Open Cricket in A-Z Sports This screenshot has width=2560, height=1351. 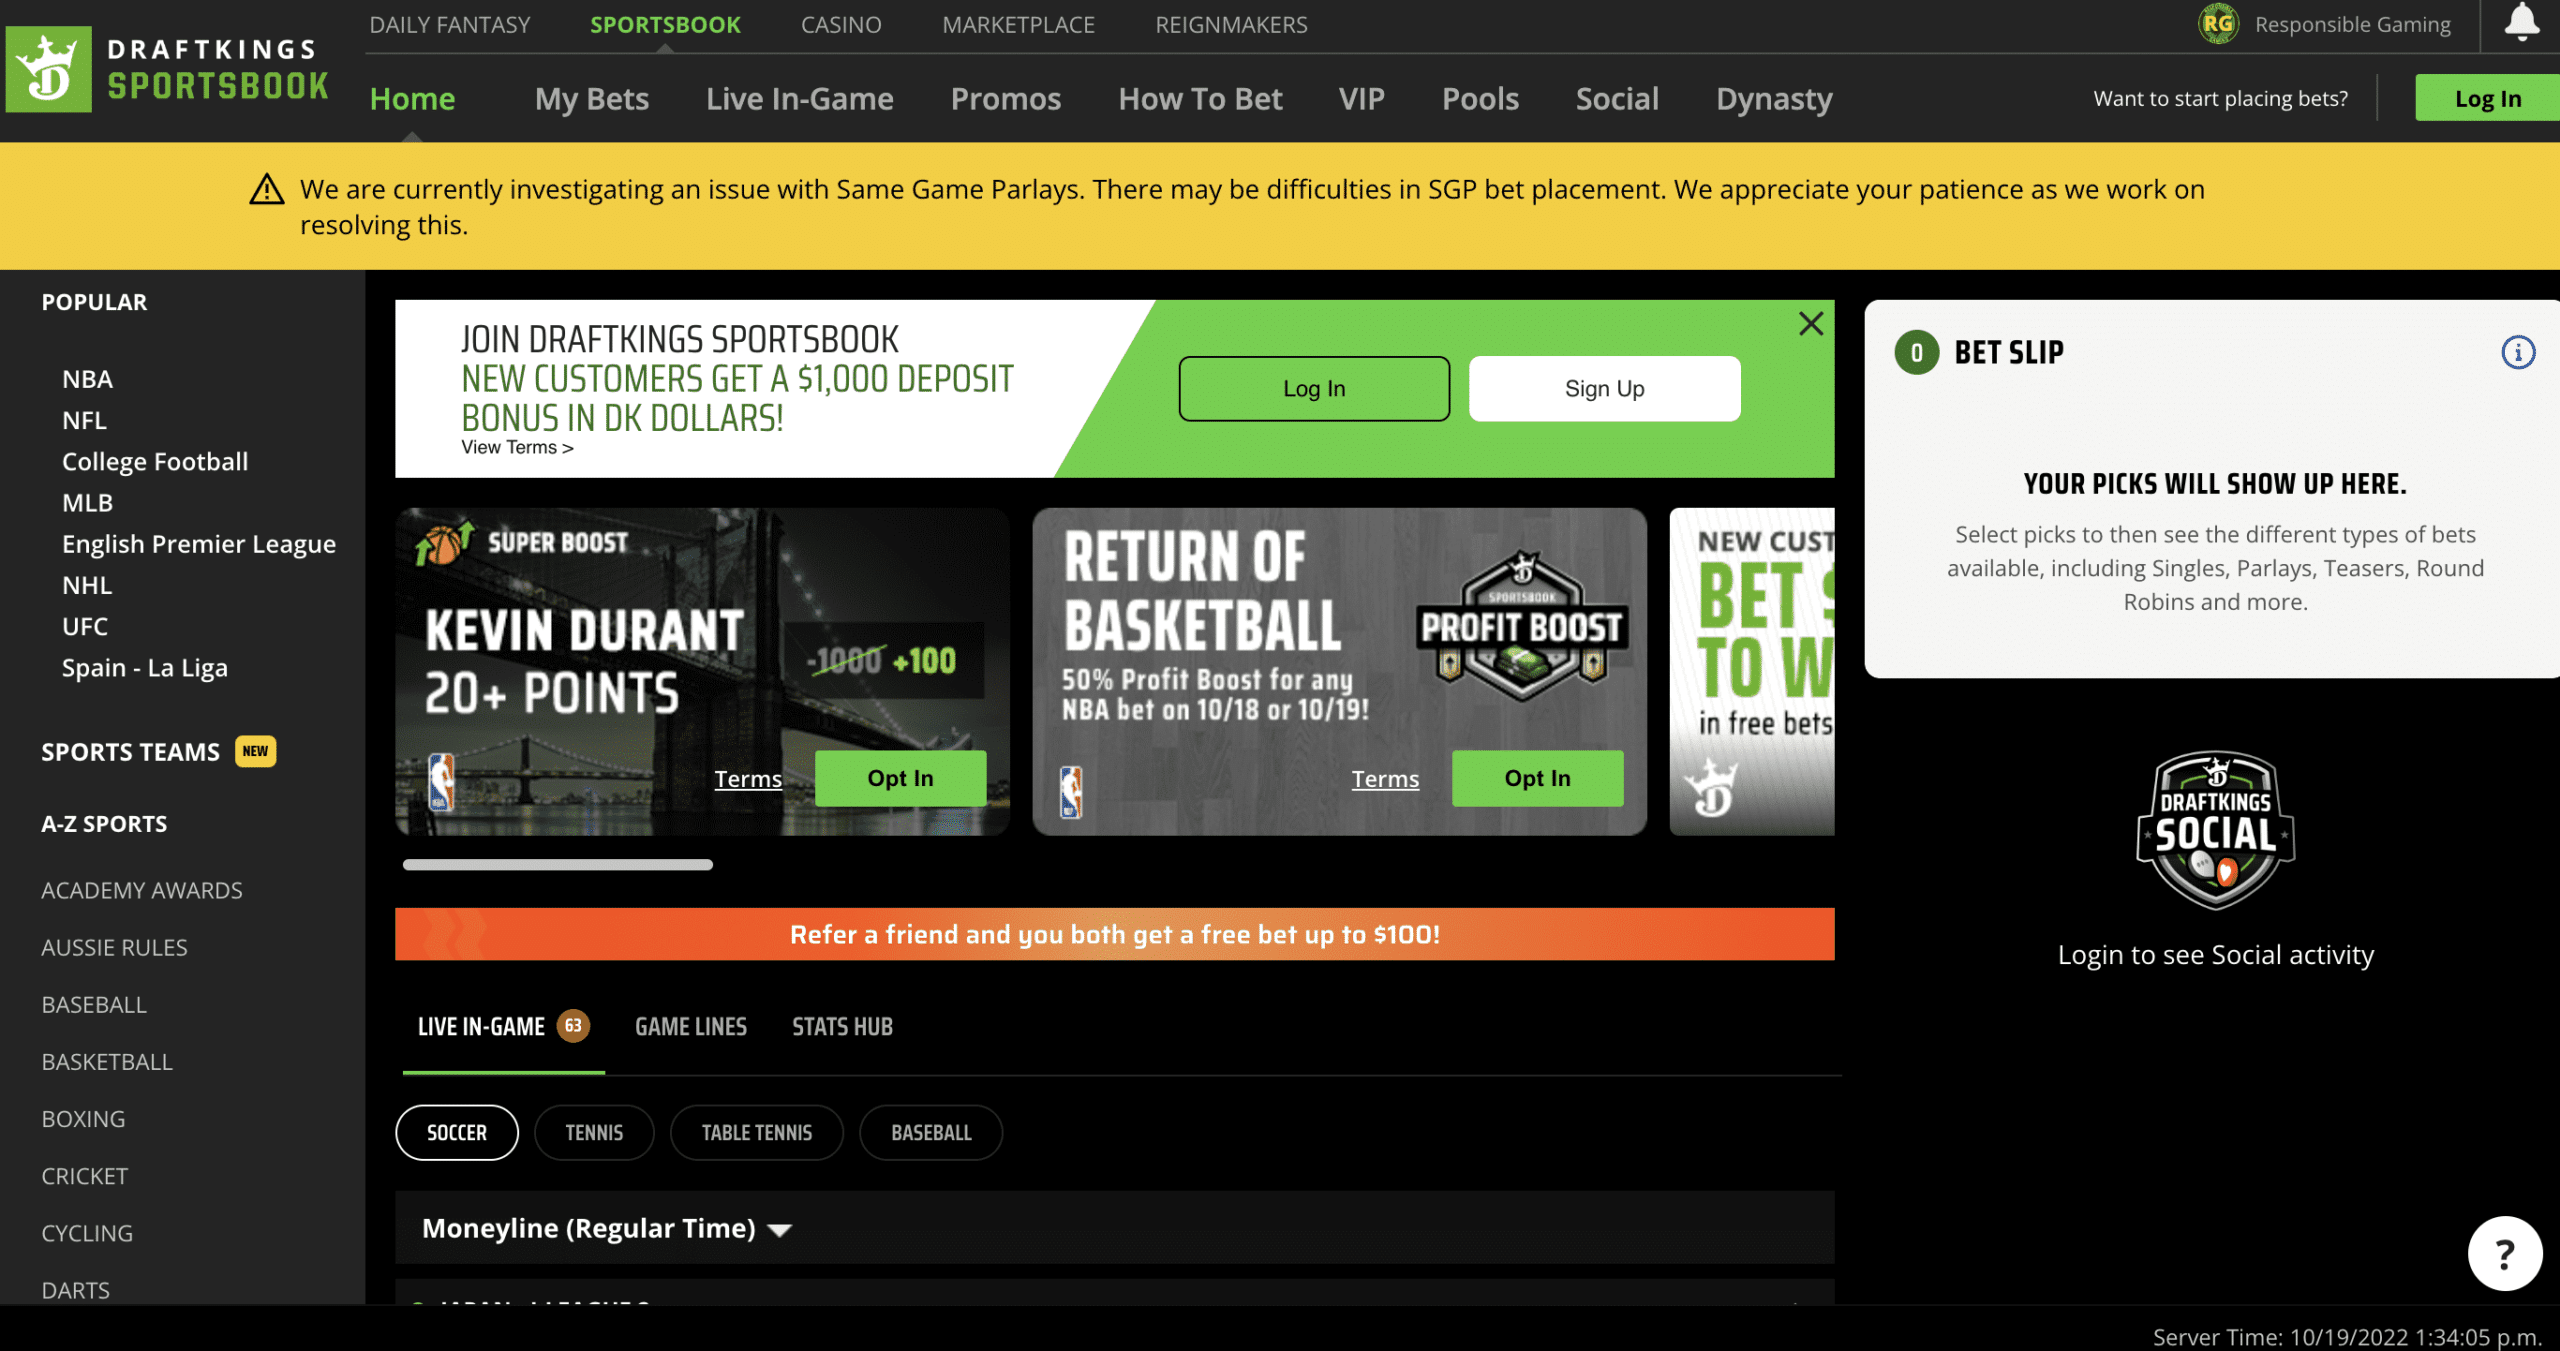84,1176
